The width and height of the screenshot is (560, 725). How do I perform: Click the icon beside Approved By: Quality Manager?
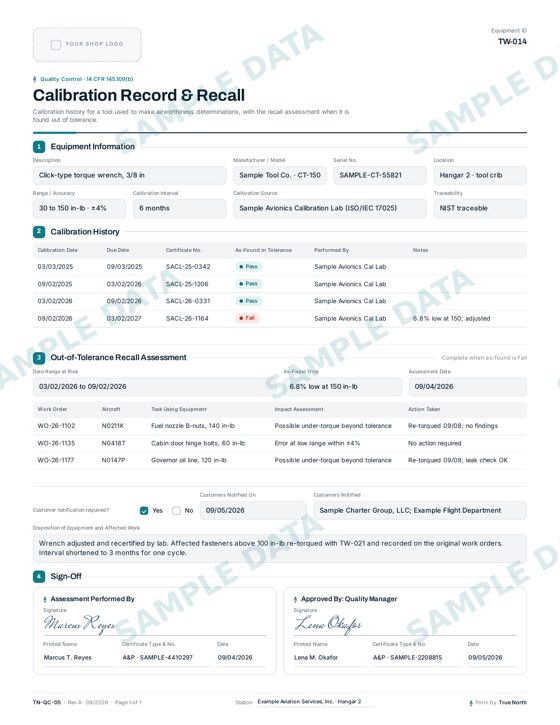[x=295, y=599]
